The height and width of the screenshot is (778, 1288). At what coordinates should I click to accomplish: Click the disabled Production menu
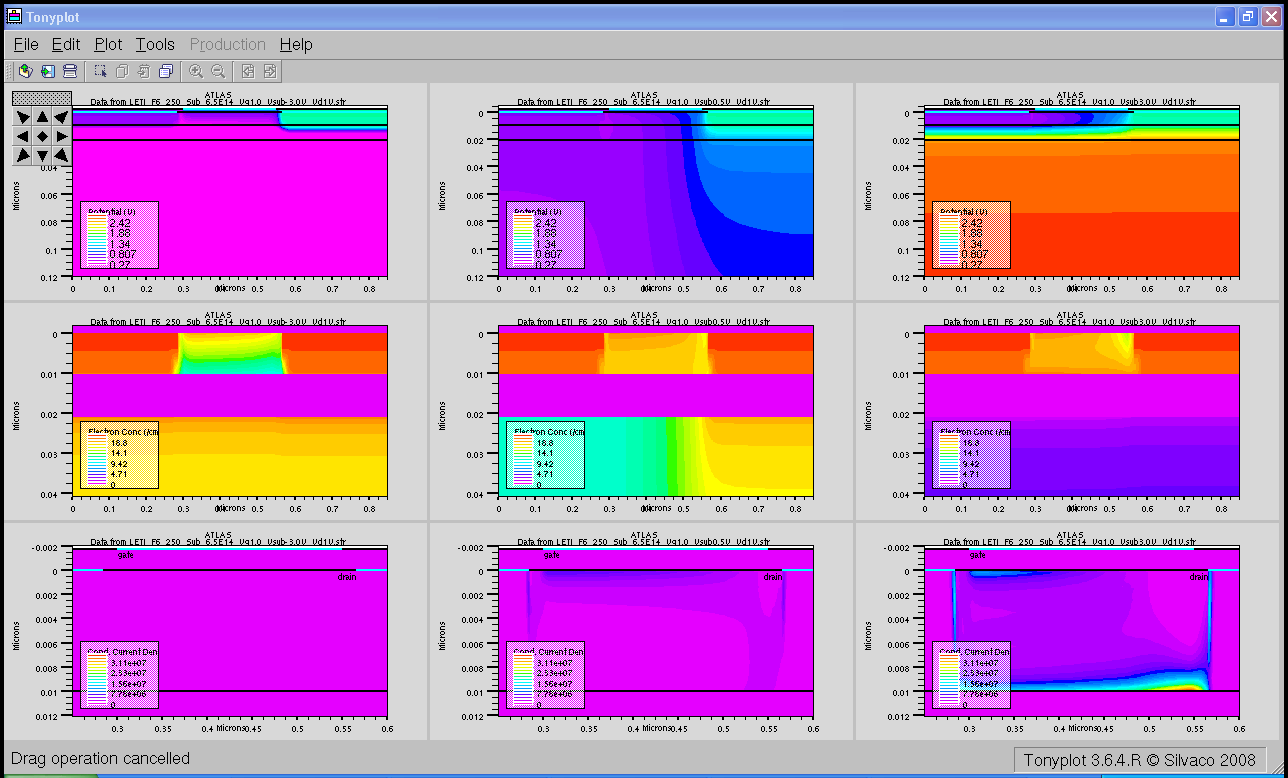pos(228,45)
